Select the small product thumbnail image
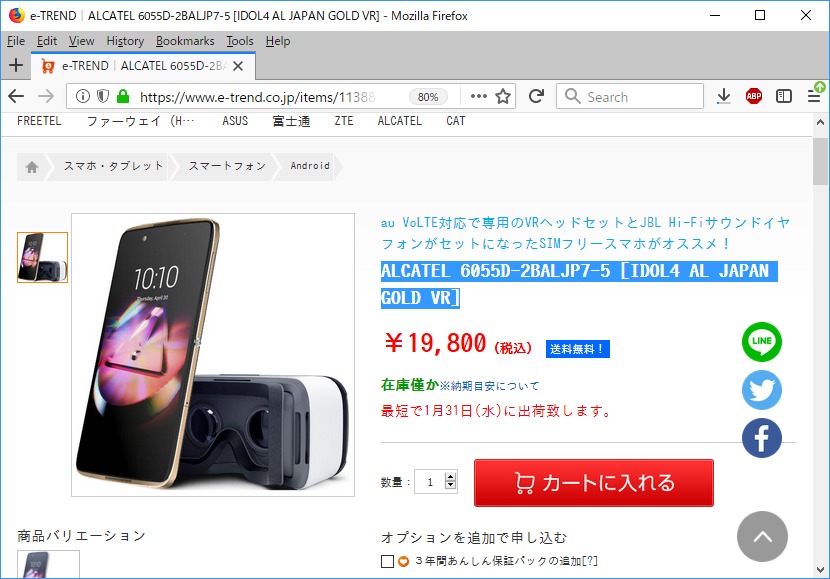830x579 pixels. [42, 258]
